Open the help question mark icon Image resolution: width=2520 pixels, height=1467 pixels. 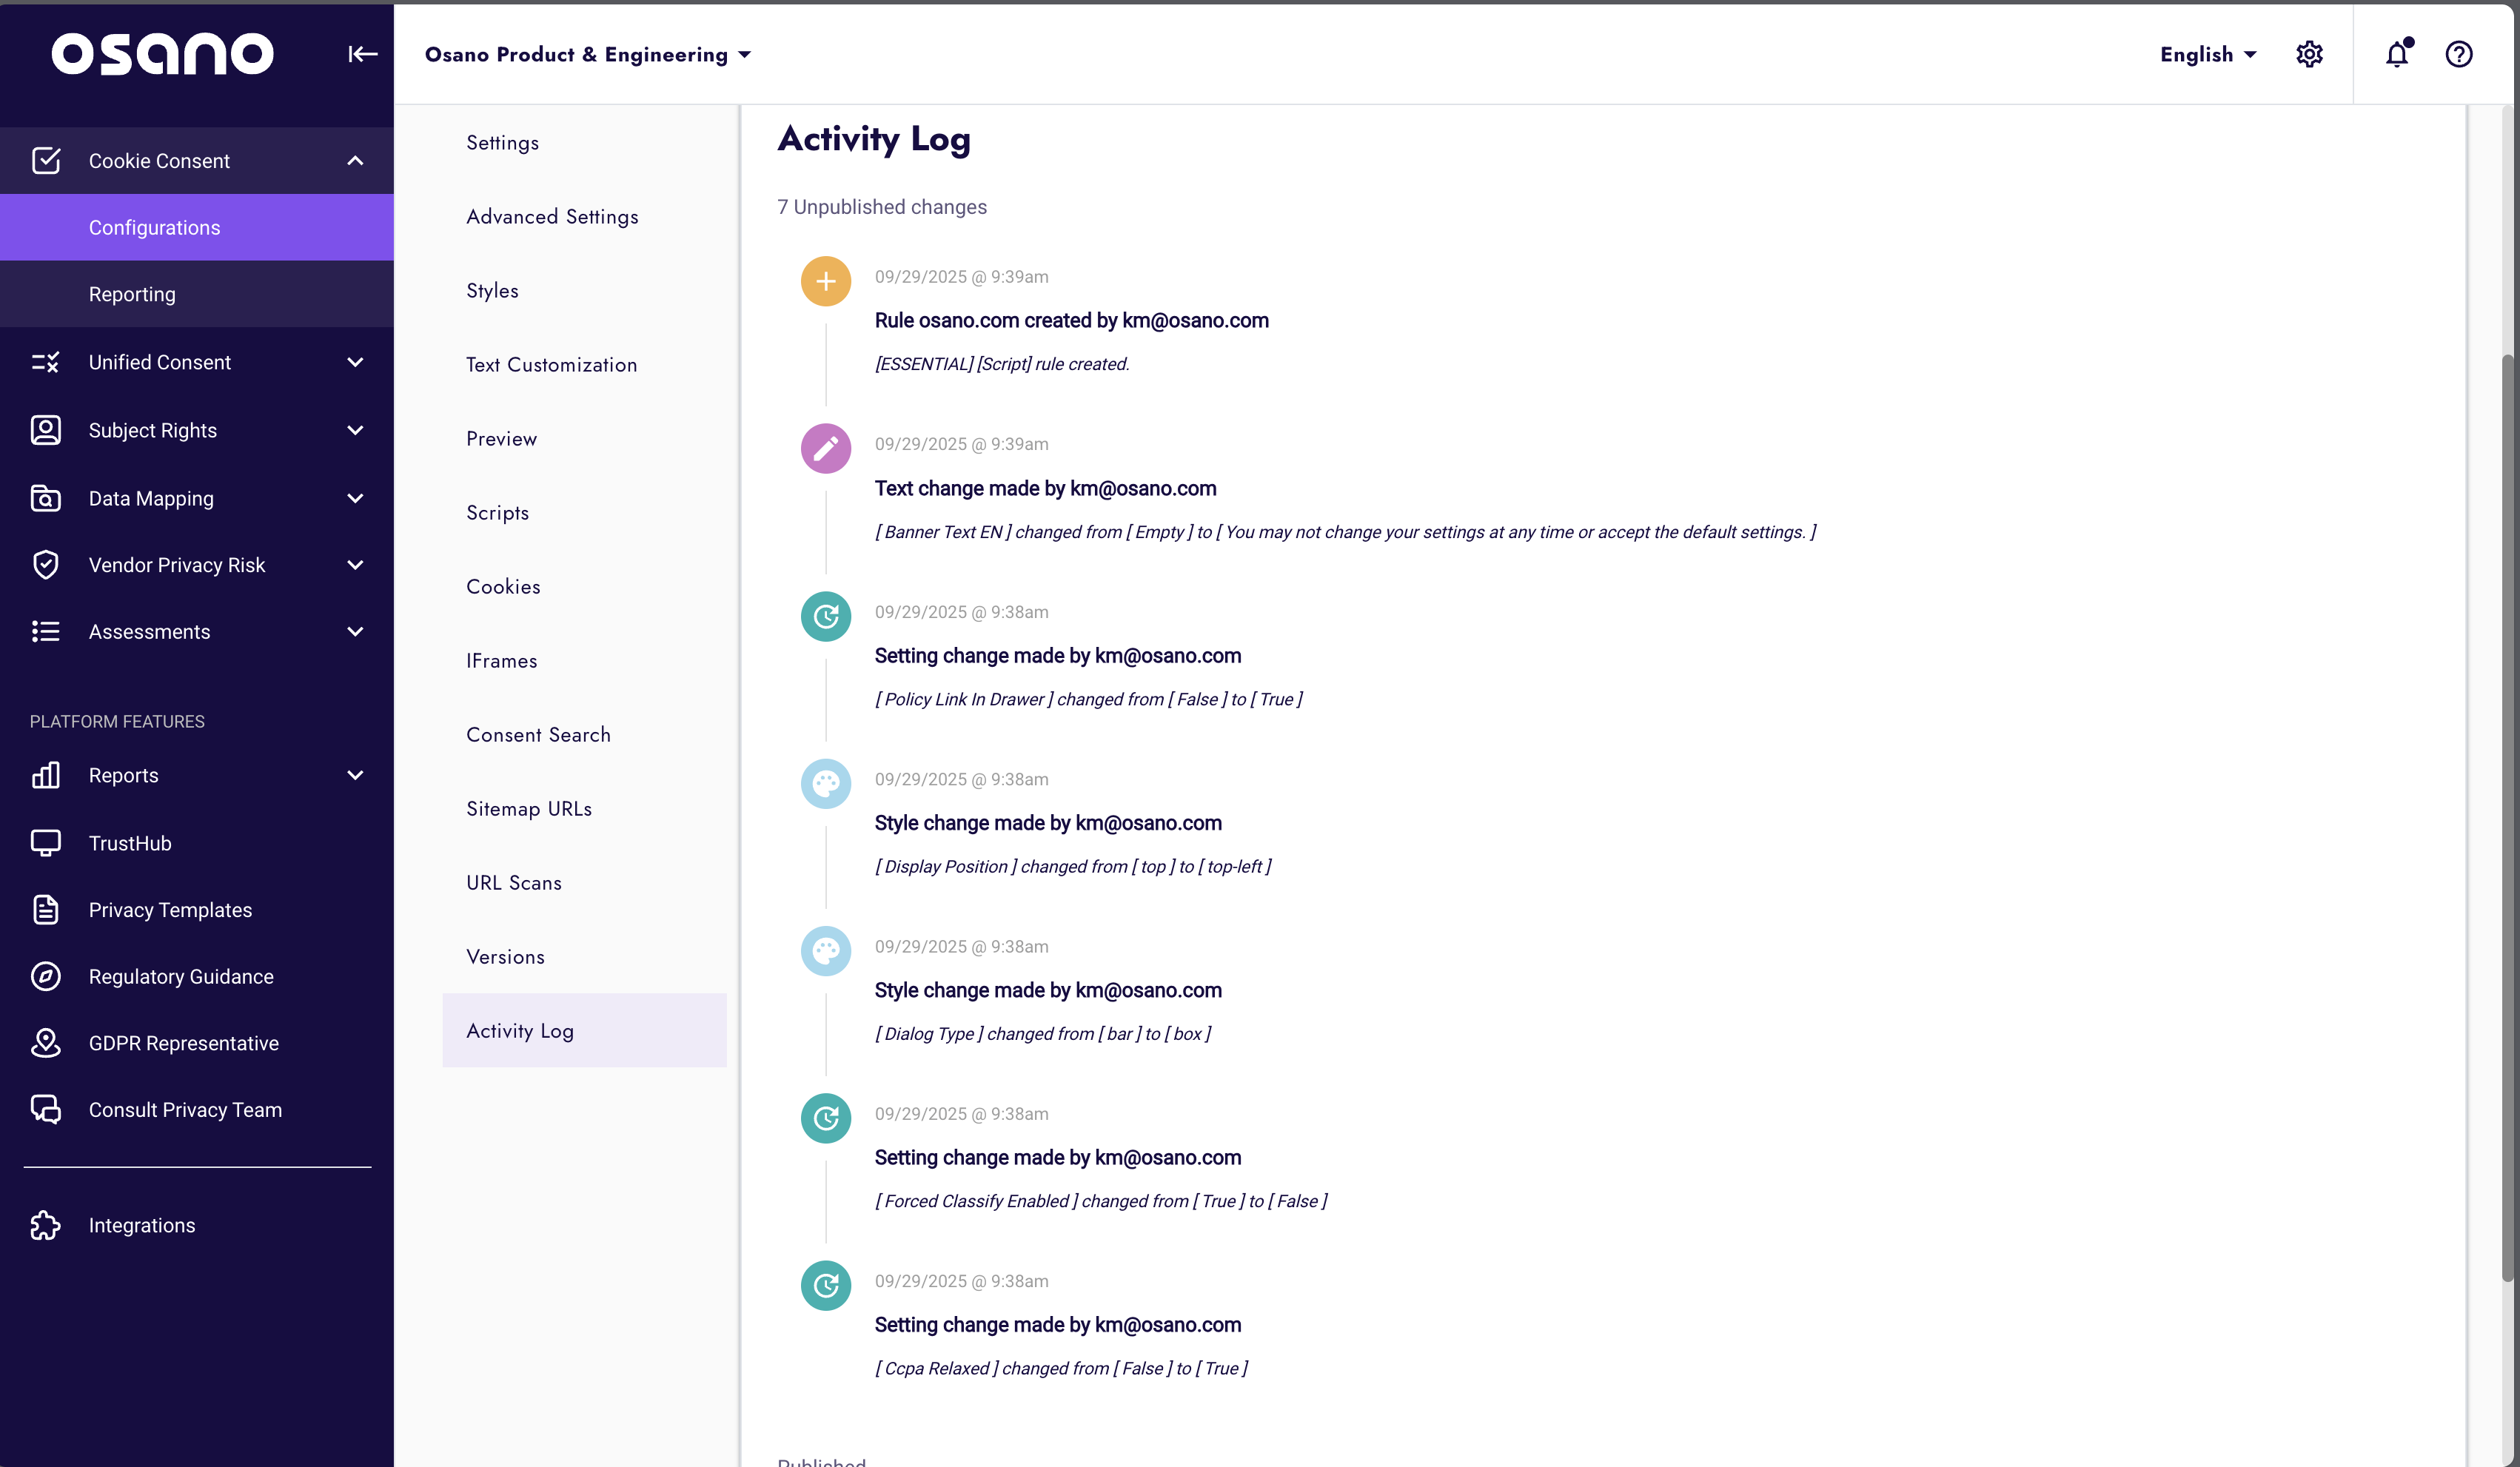point(2460,54)
